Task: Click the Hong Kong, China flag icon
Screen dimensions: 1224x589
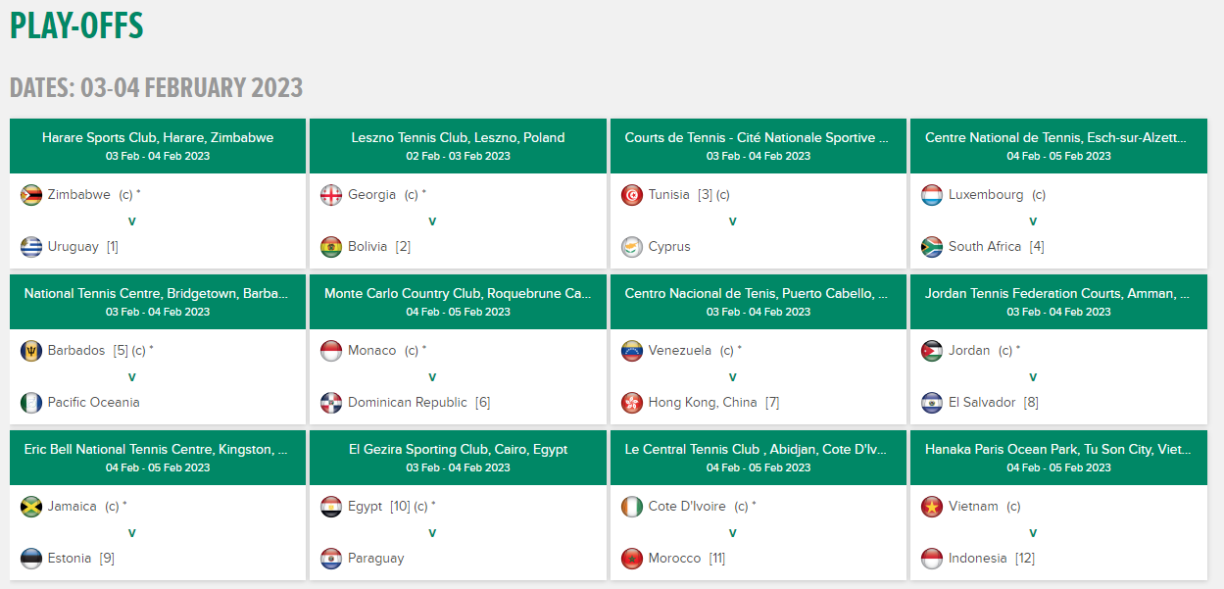Action: (x=631, y=403)
